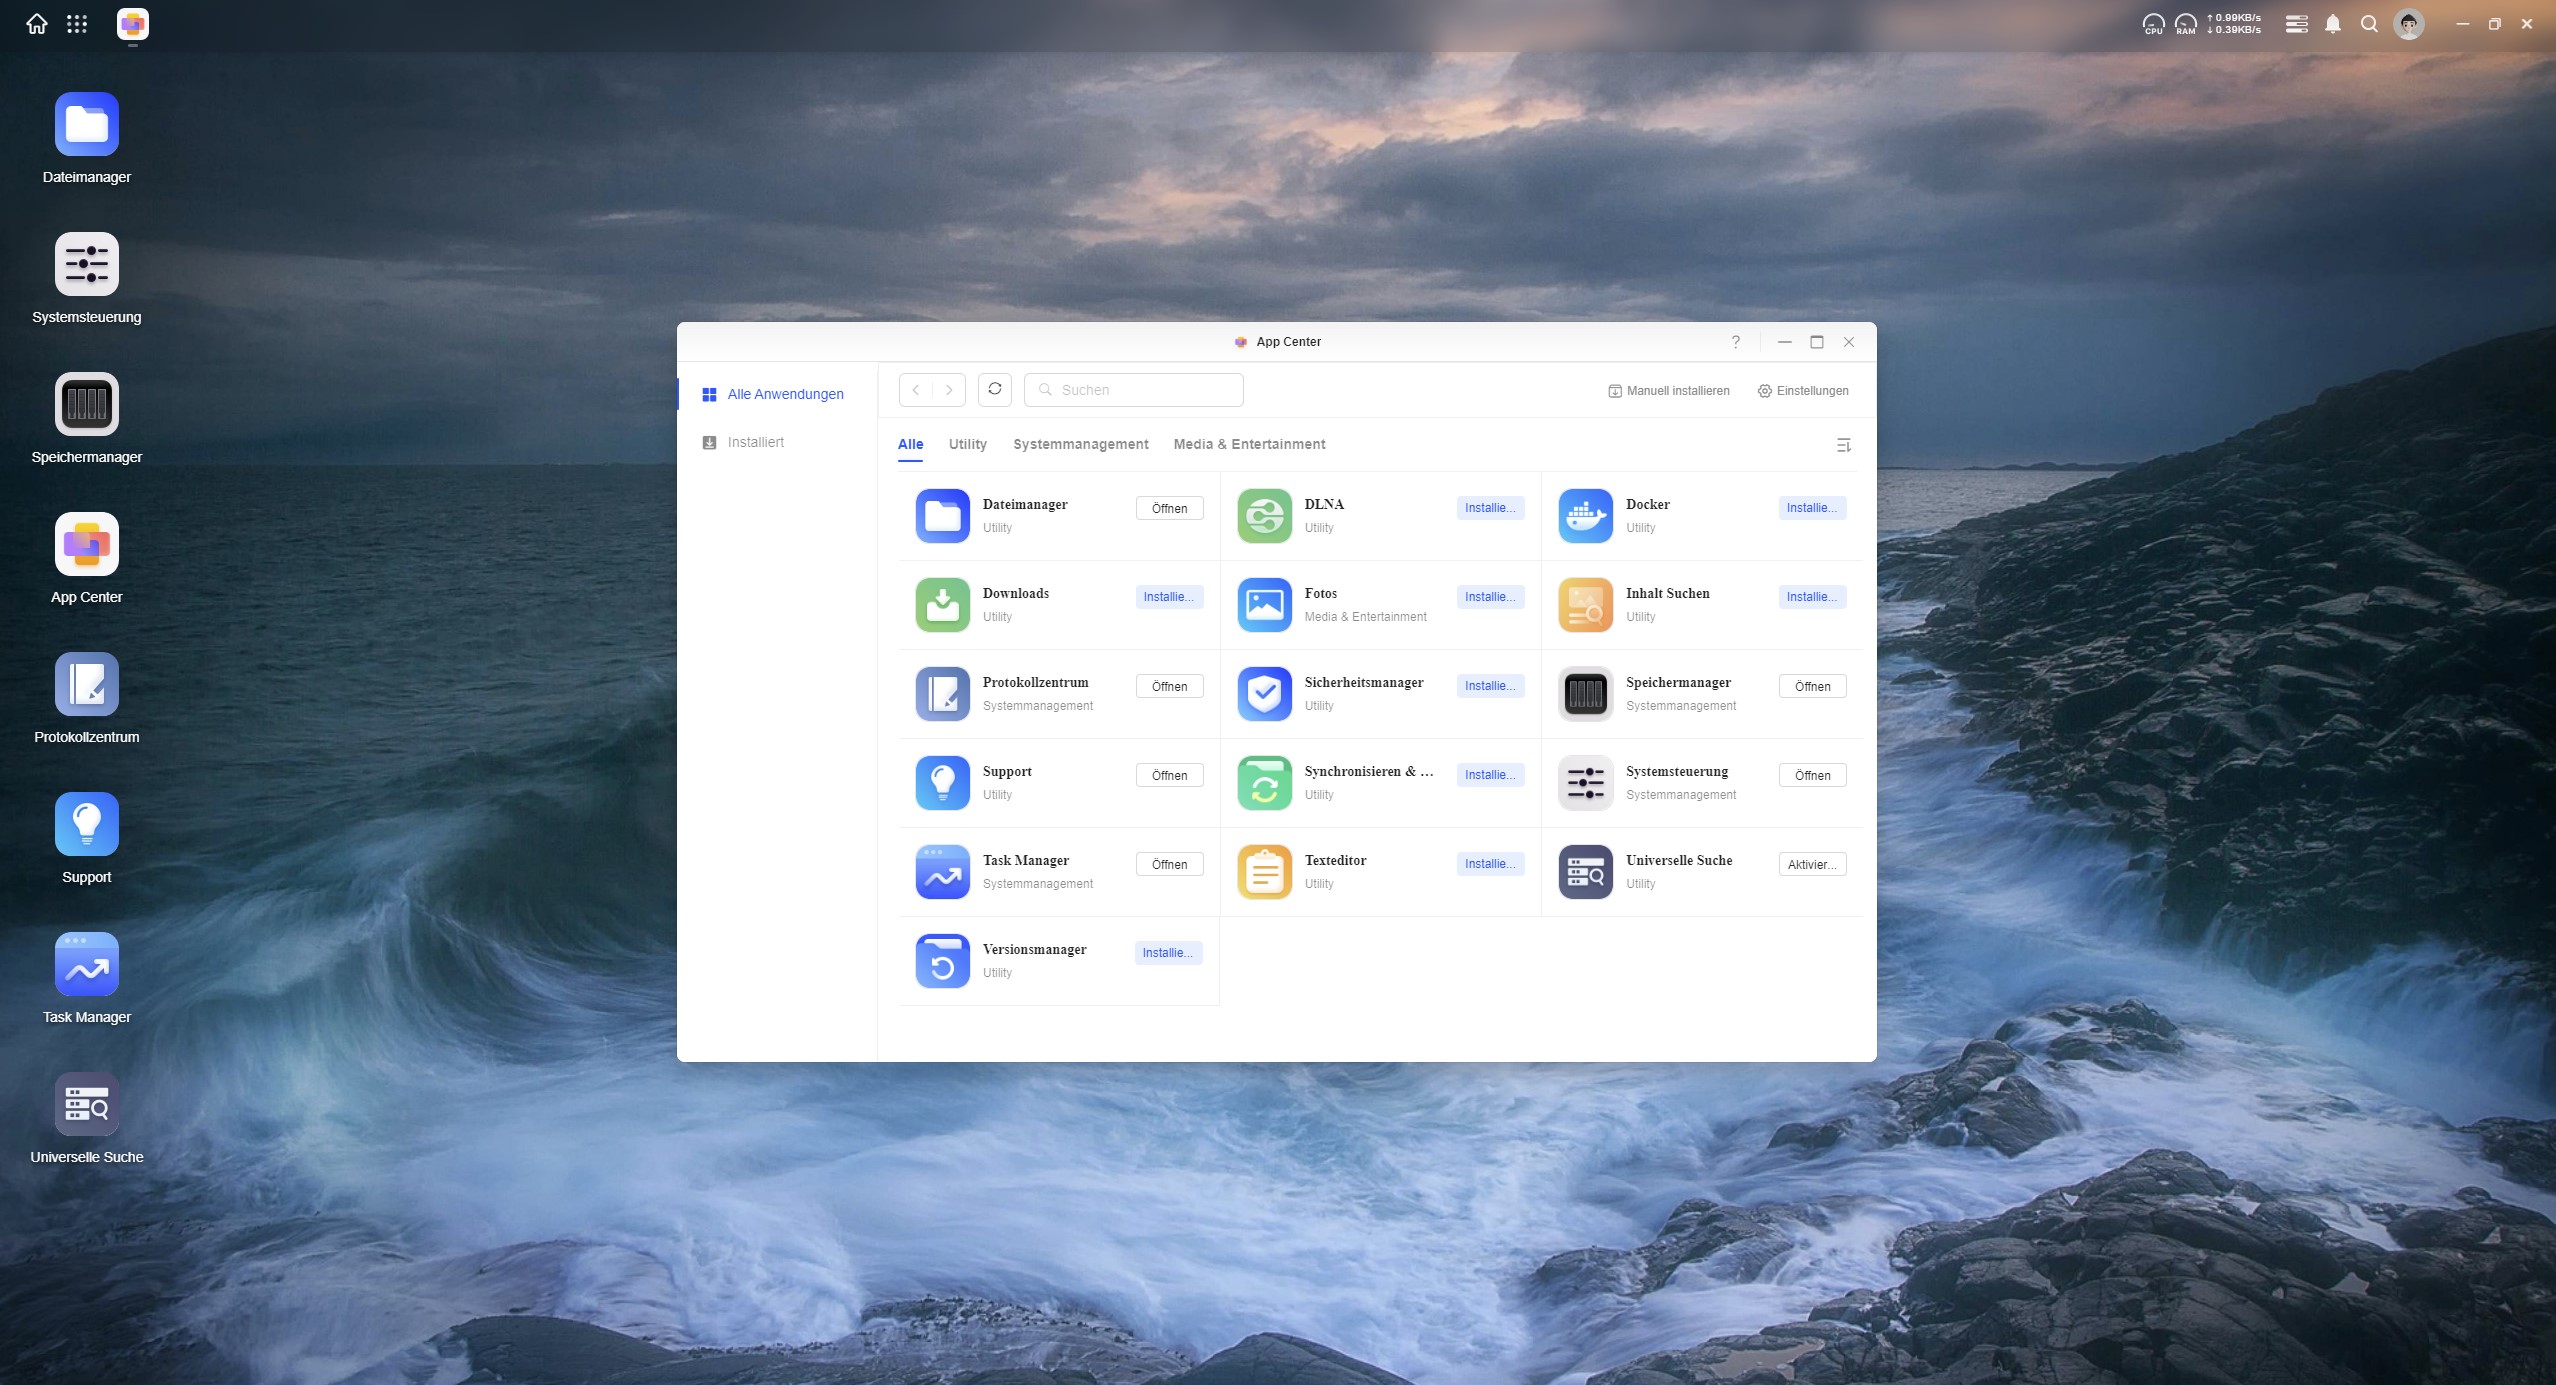Screen dimensions: 2556x1385
Task: Click the Suchen search field
Action: pyautogui.click(x=1145, y=390)
